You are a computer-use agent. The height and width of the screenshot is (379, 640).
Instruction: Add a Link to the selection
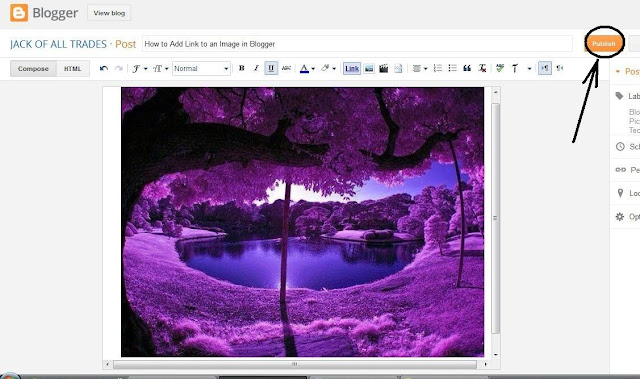[x=352, y=69]
